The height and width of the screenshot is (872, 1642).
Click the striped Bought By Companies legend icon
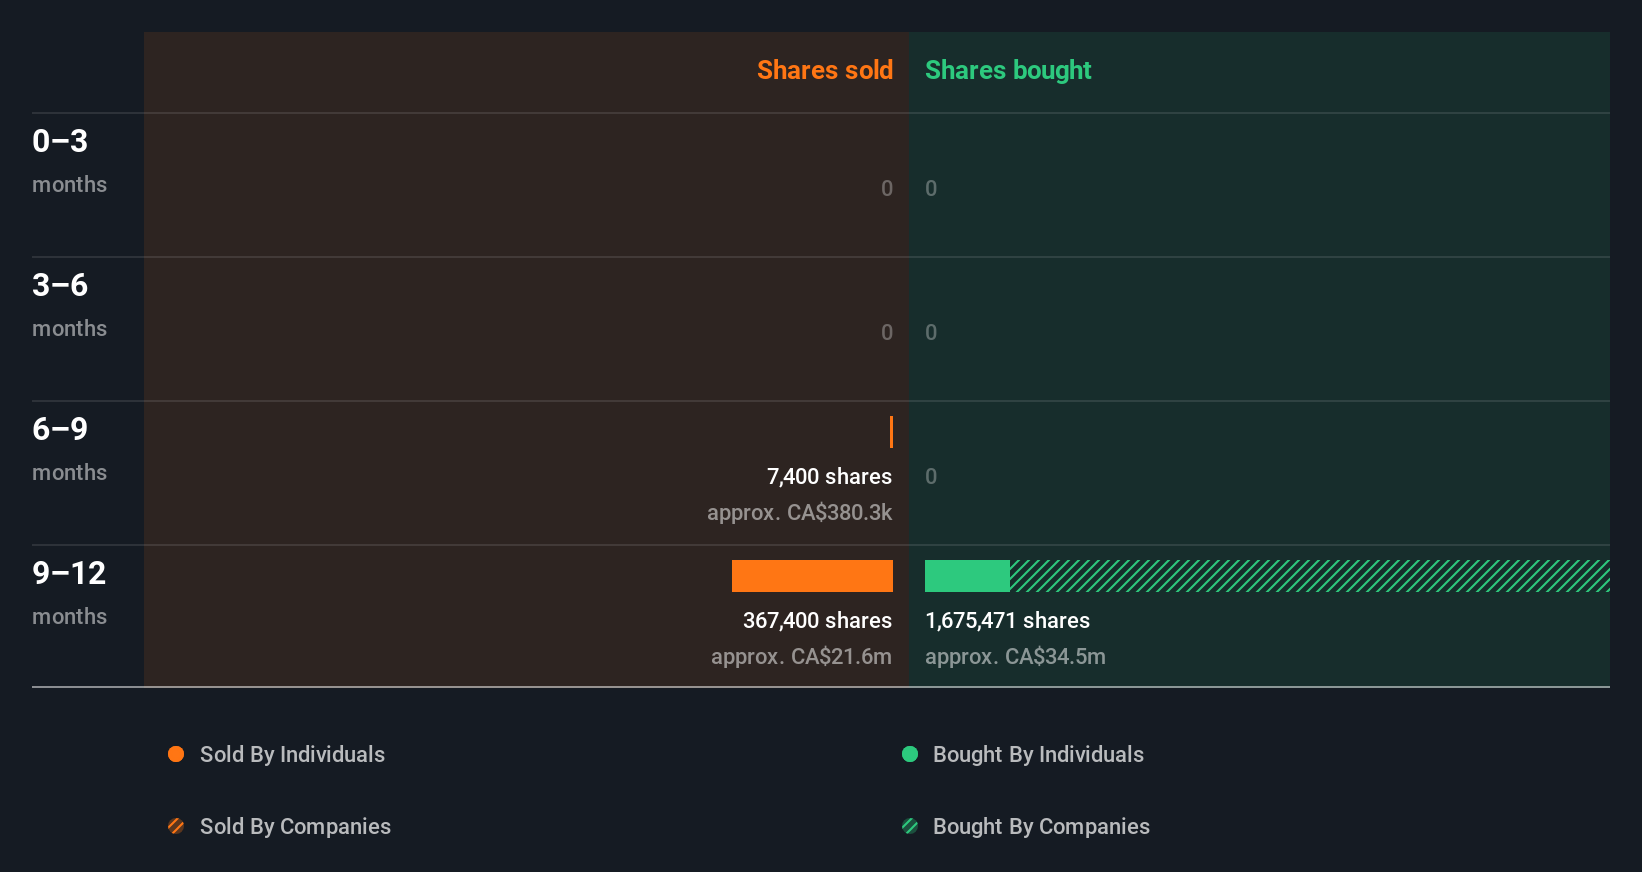pyautogui.click(x=910, y=826)
